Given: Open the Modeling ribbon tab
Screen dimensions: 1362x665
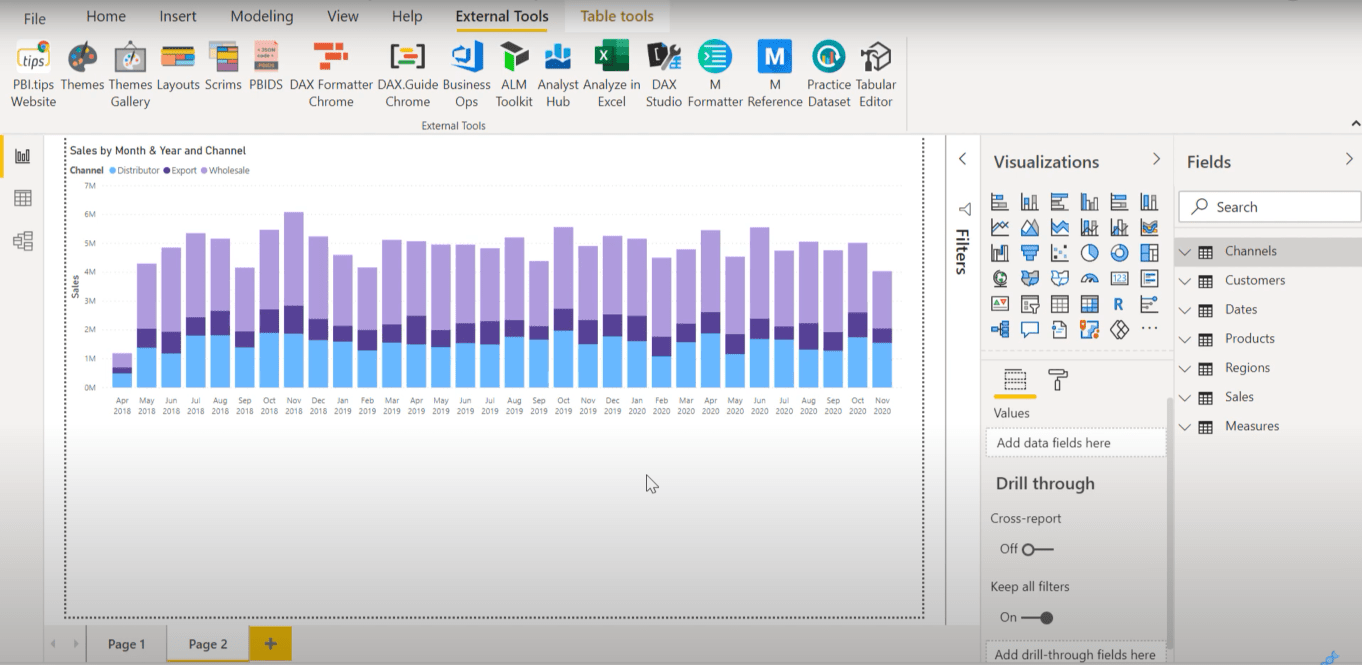Looking at the screenshot, I should pyautogui.click(x=262, y=16).
